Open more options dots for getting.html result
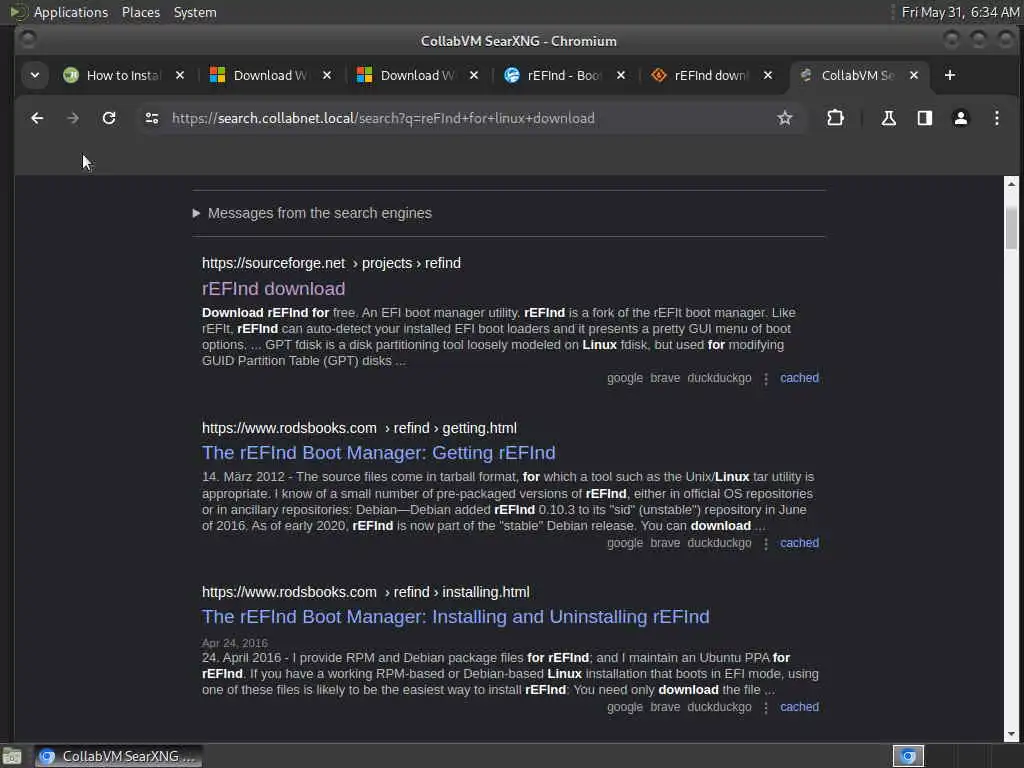Image resolution: width=1024 pixels, height=768 pixels. coord(765,543)
